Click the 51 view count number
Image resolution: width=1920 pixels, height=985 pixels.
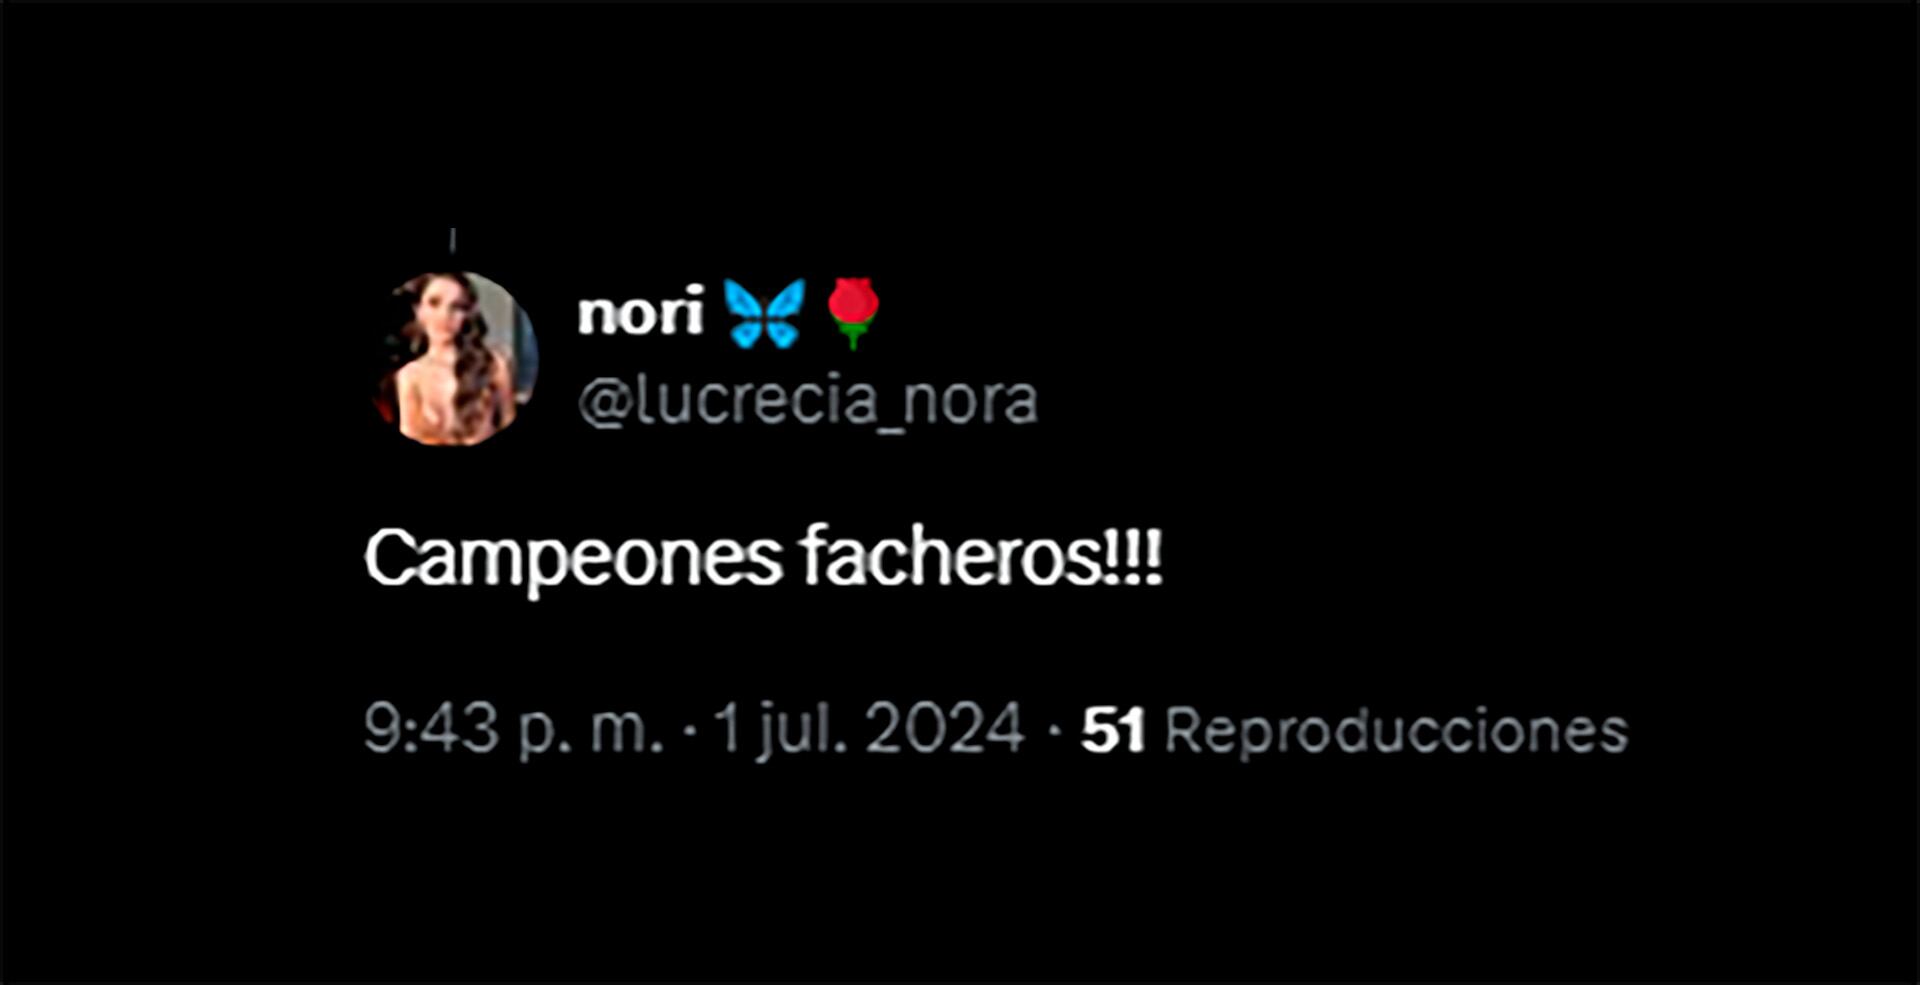pos(1113,730)
